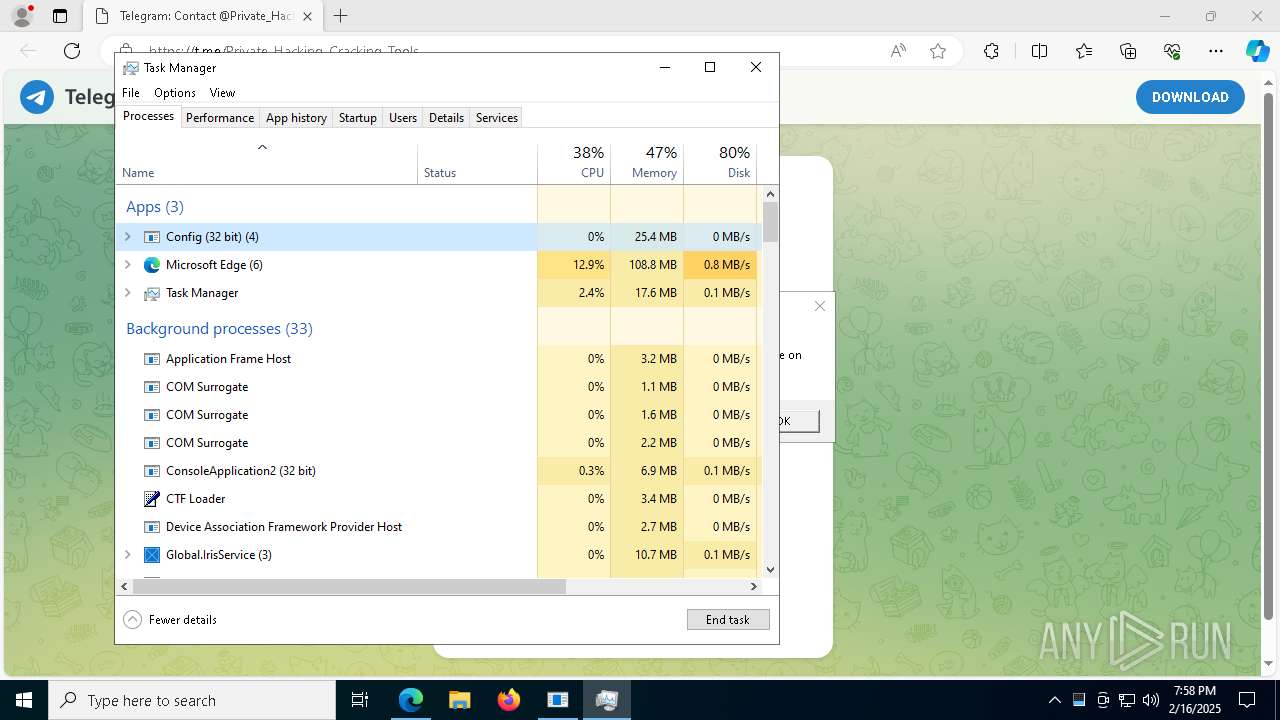Switch to the Performance tab

point(220,118)
